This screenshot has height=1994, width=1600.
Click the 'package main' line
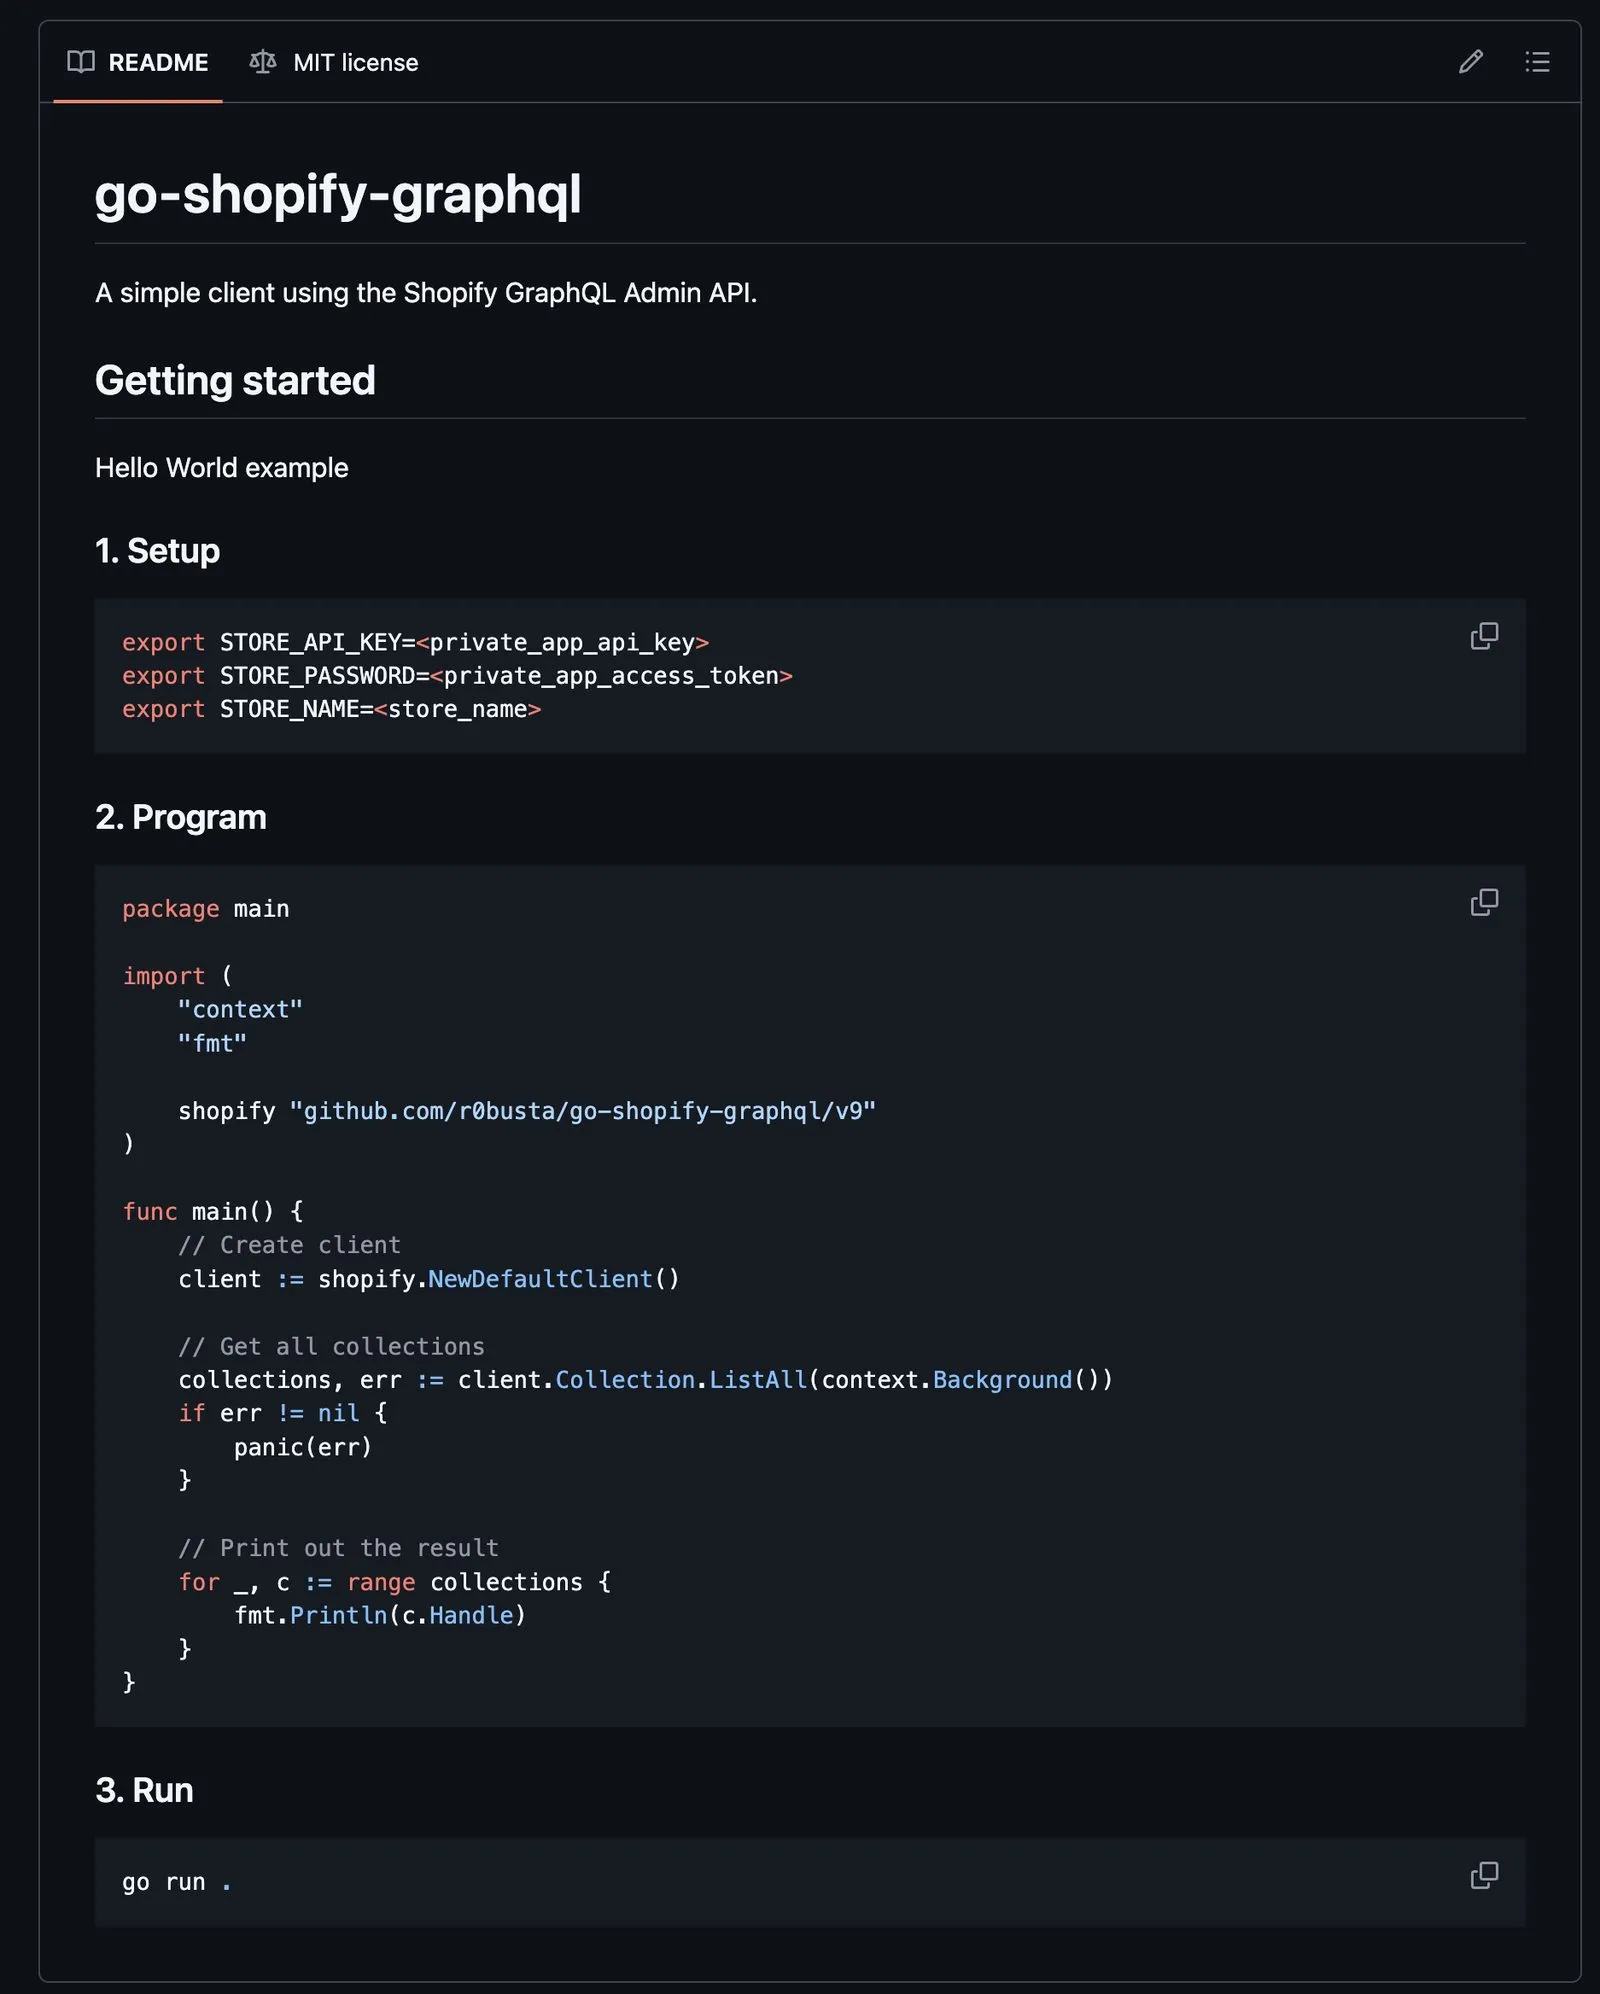pyautogui.click(x=206, y=909)
